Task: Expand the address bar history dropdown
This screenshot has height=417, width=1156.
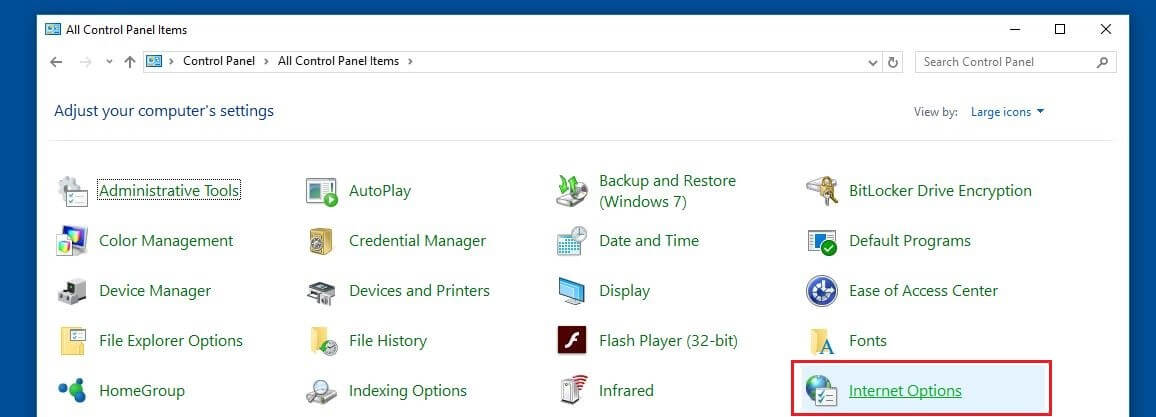Action: point(873,62)
